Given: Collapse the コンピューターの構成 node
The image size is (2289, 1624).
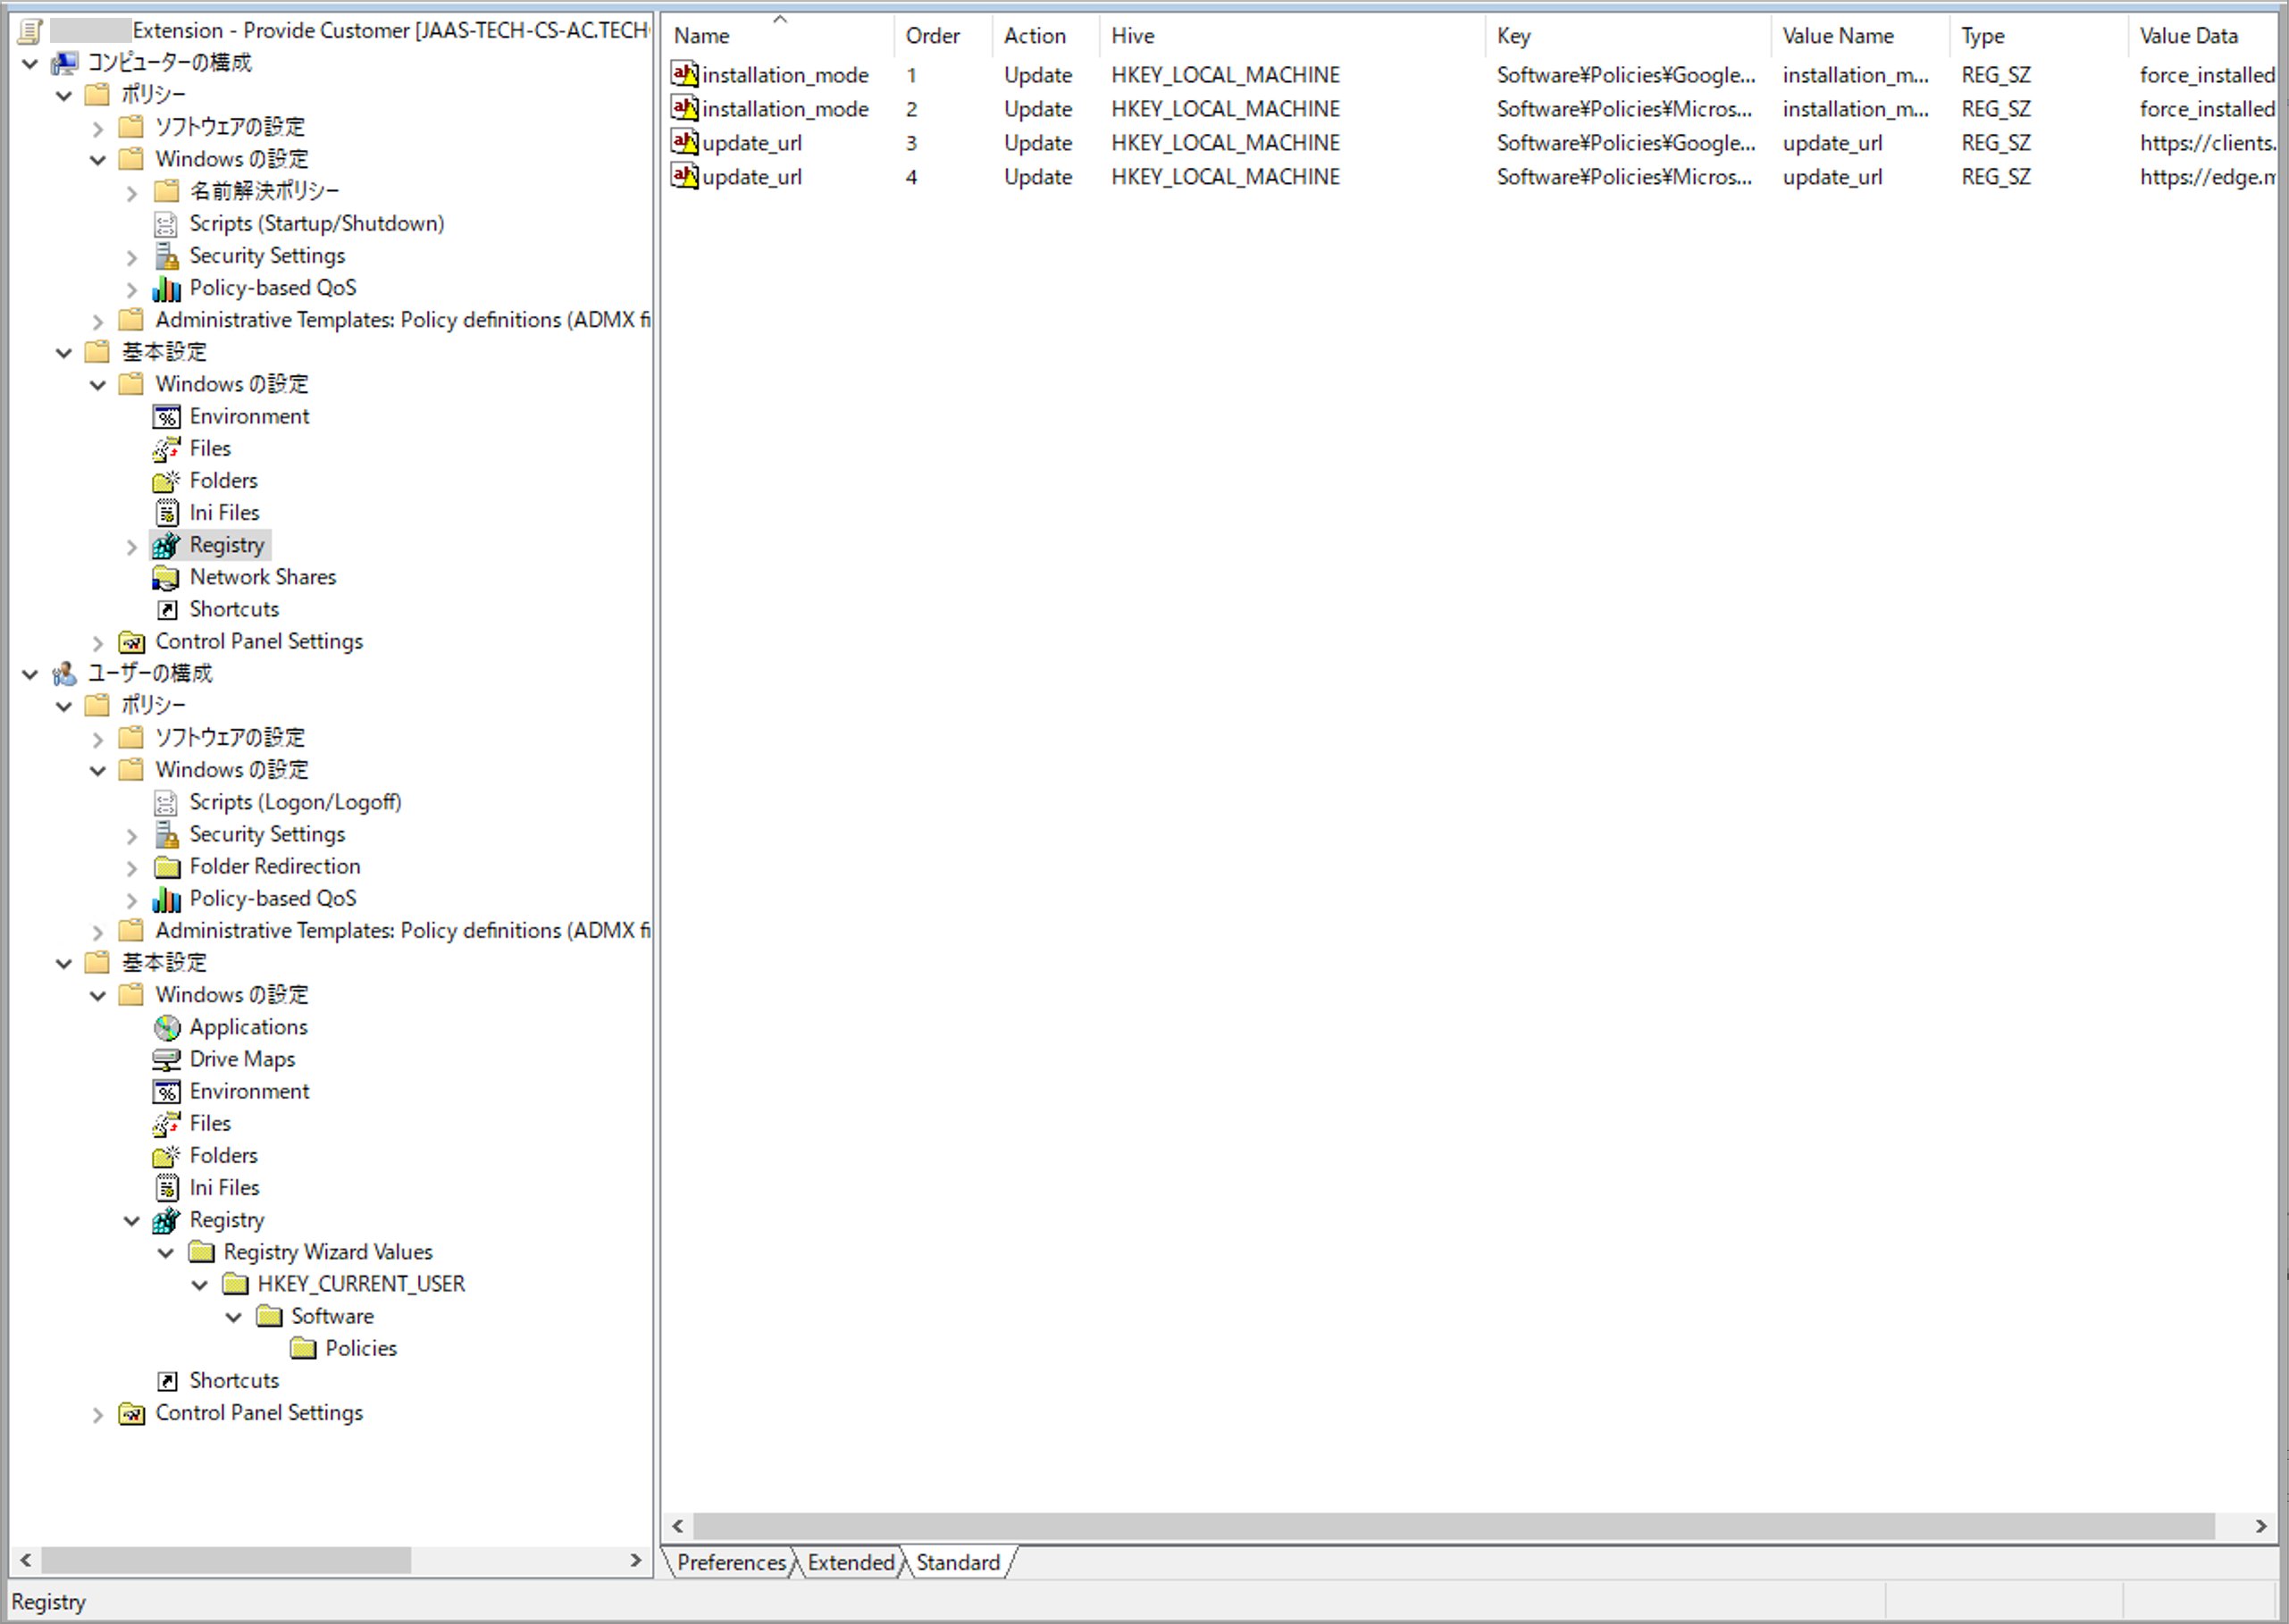Looking at the screenshot, I should (x=30, y=64).
